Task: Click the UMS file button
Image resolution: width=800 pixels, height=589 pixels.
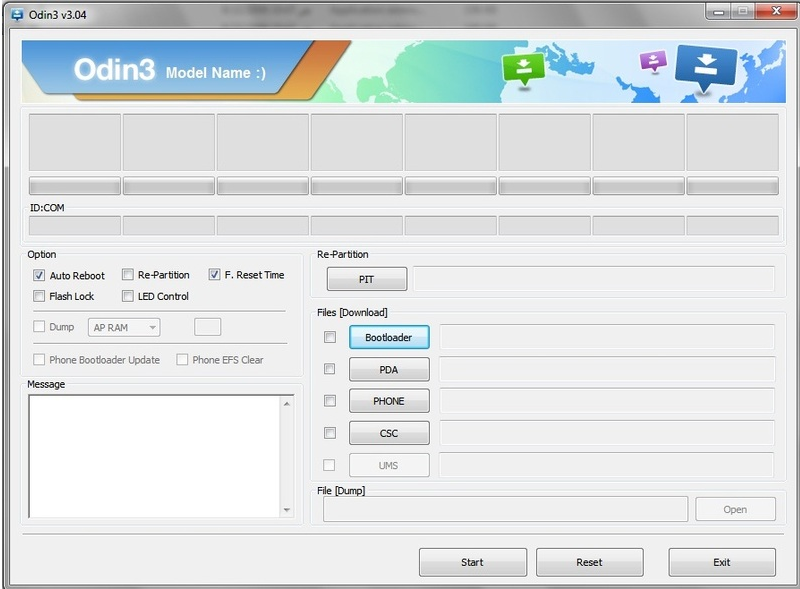Action: pyautogui.click(x=389, y=465)
